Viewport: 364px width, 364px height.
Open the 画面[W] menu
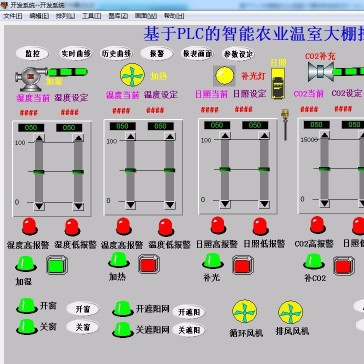point(146,16)
